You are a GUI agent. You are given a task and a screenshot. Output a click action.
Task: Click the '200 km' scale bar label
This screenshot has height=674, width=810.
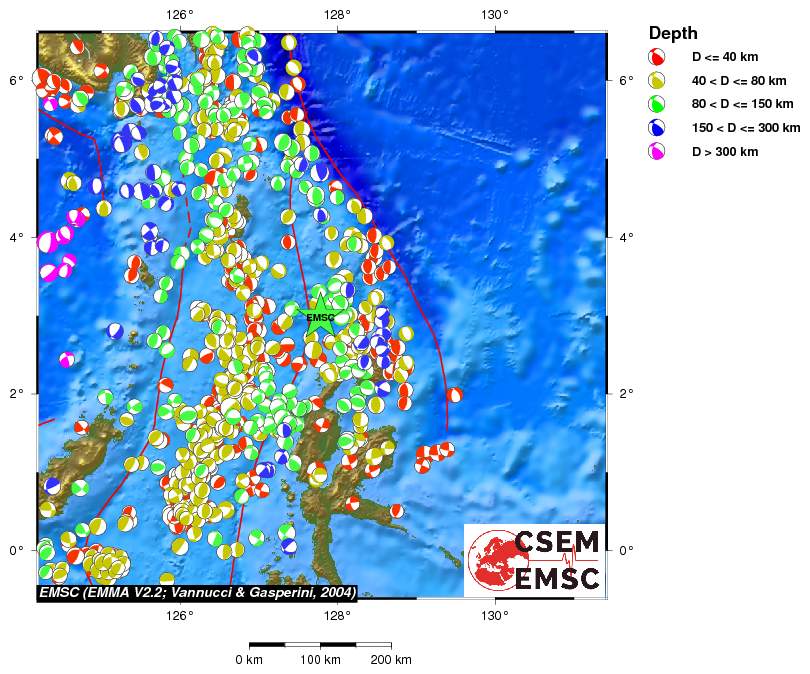[390, 660]
